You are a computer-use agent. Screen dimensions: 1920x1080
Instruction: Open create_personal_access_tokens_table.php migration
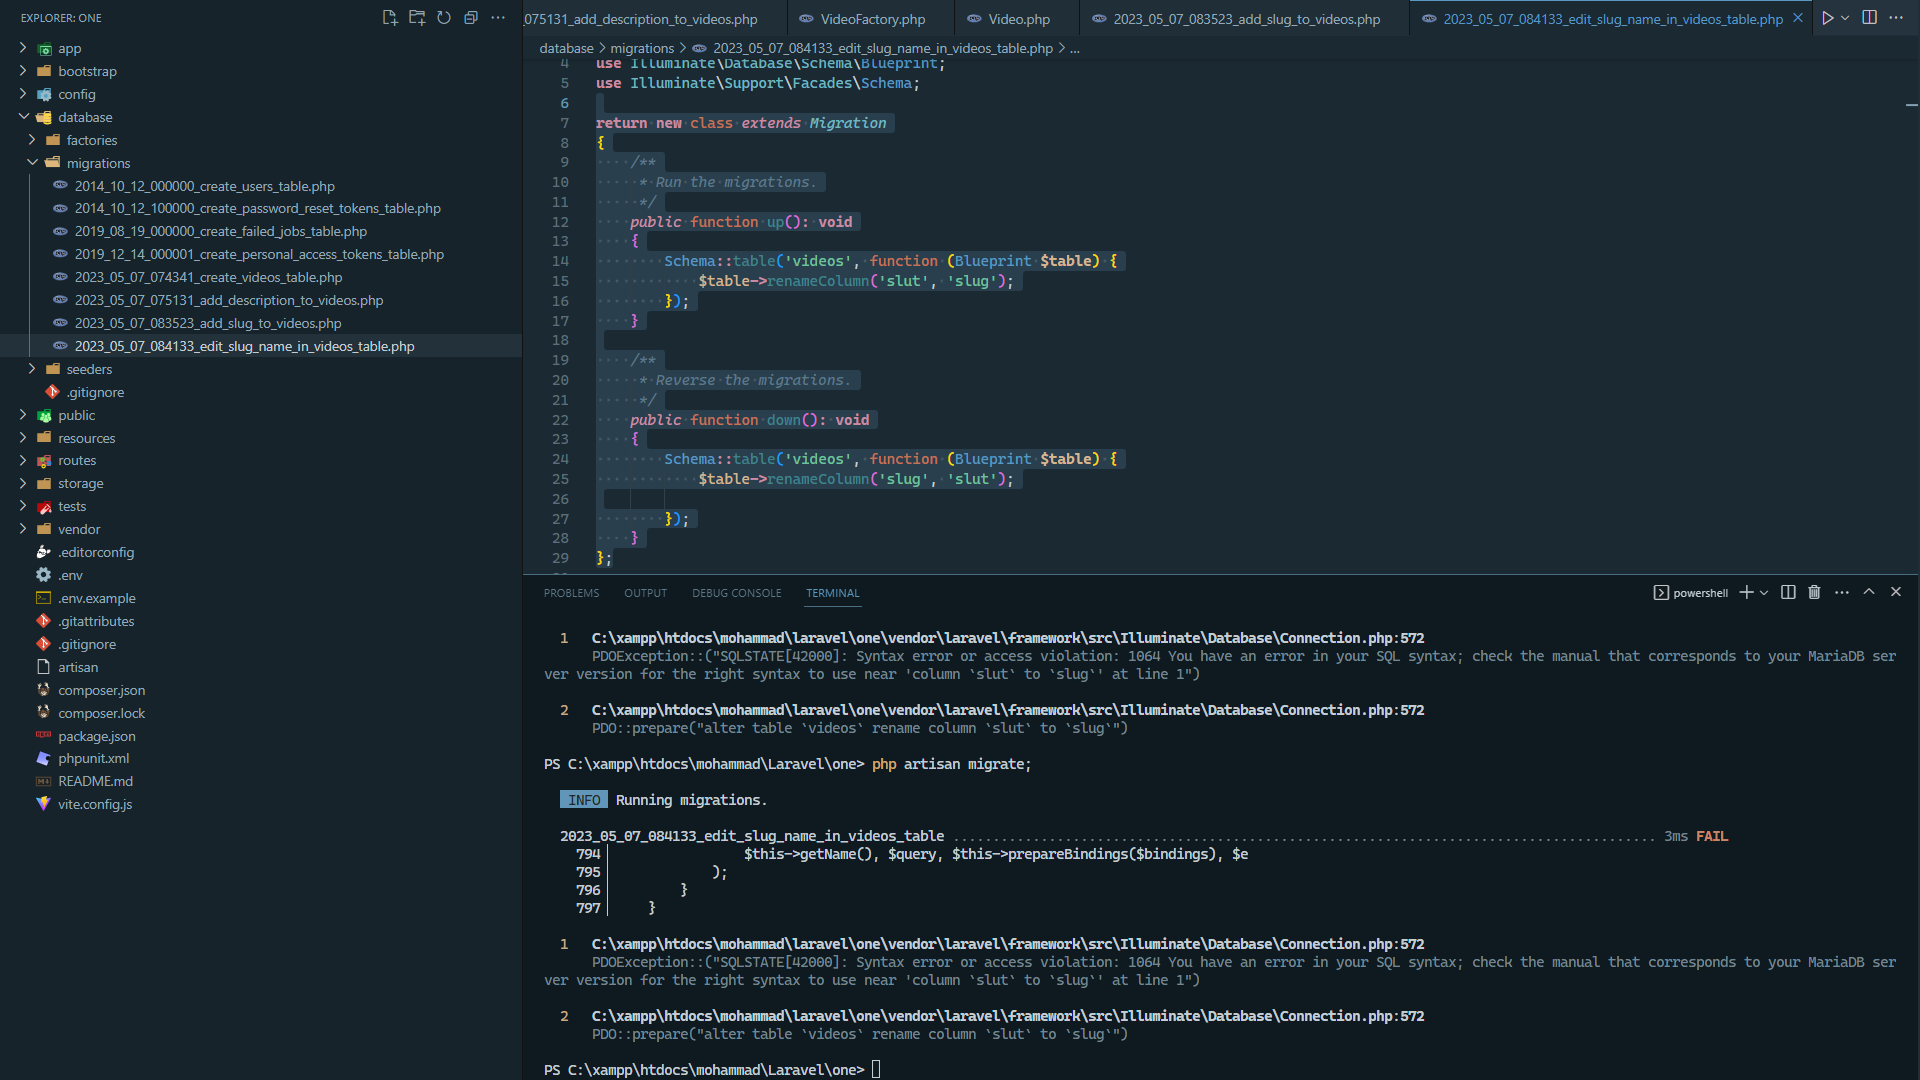[x=259, y=254]
